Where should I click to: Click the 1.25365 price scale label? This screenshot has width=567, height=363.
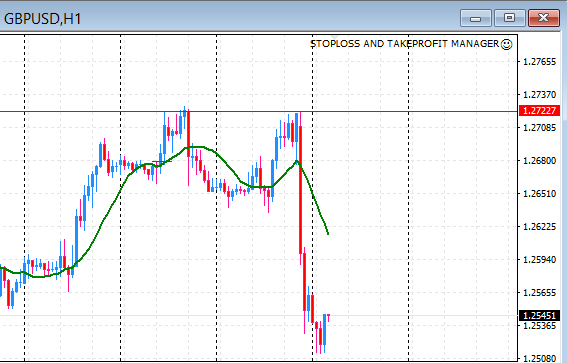539,326
